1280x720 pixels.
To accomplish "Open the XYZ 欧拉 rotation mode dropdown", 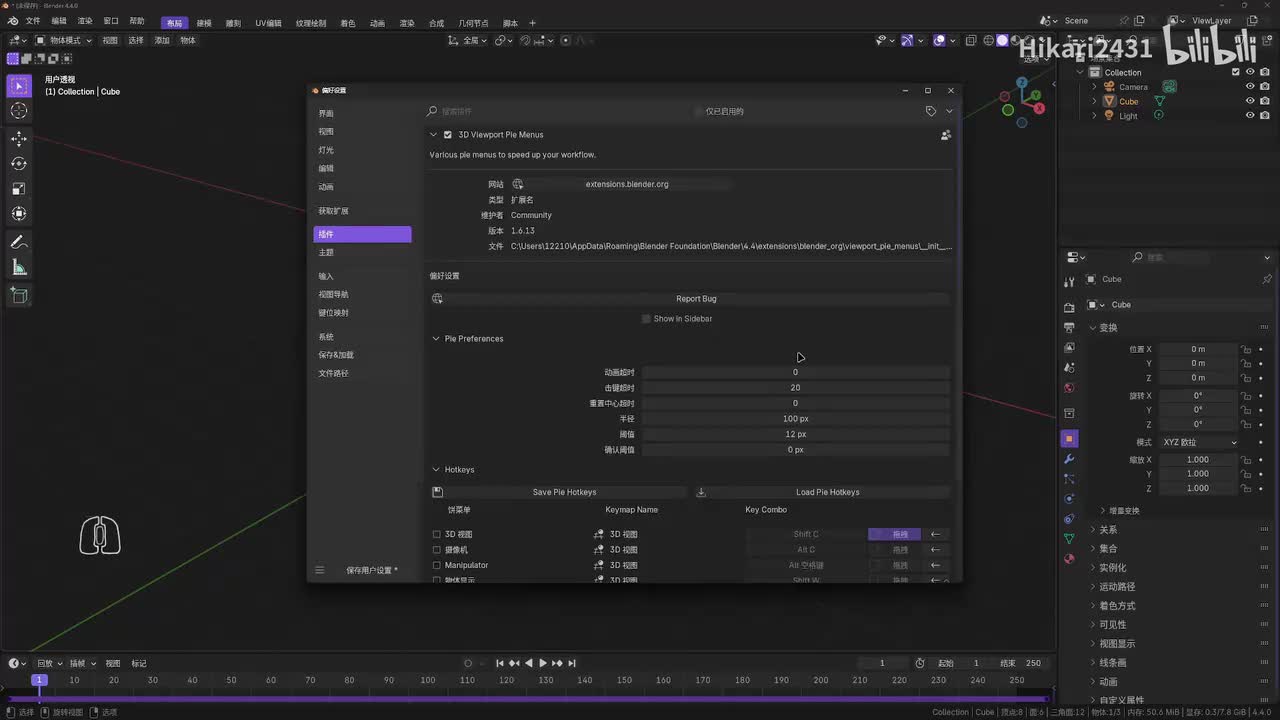I will click(1199, 442).
